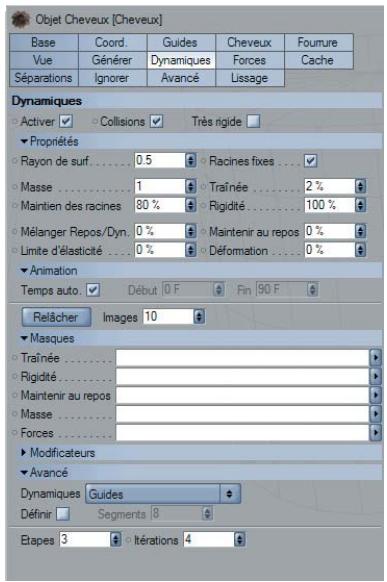Click the Rayon de surf. value field
The height and width of the screenshot is (582, 387).
tap(160, 160)
